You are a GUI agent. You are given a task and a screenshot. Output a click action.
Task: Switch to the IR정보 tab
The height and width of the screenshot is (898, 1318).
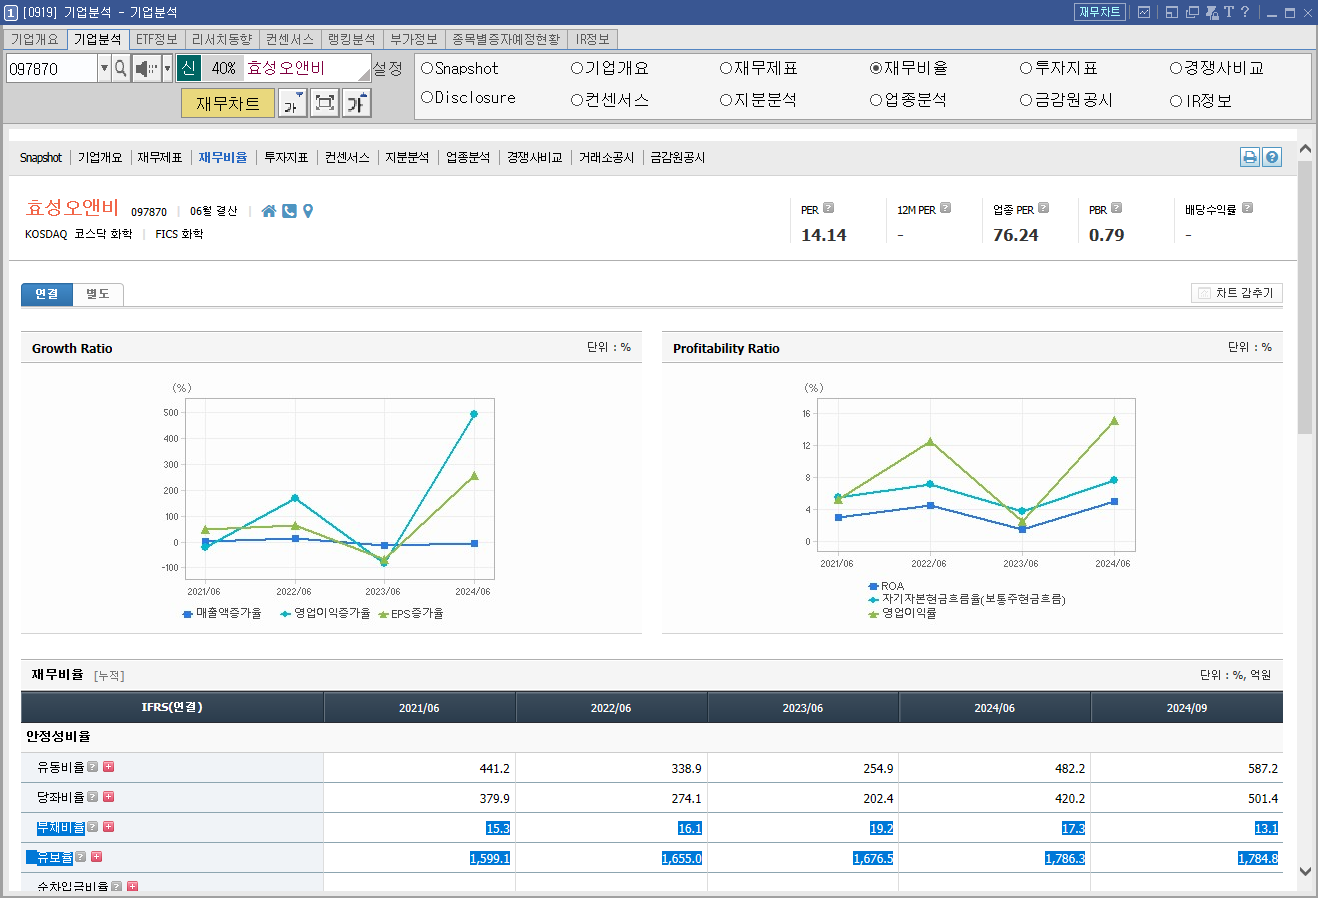593,39
